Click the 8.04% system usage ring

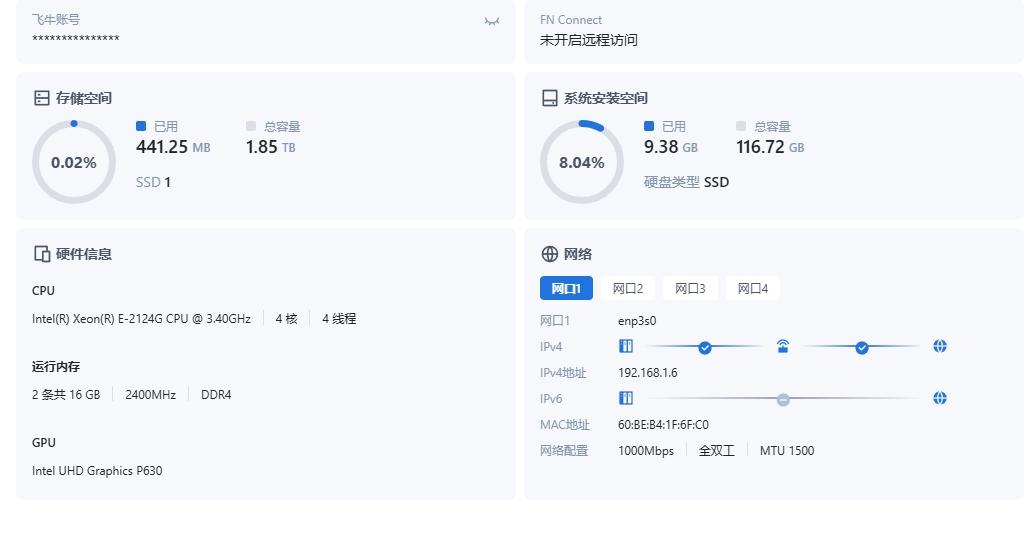click(582, 162)
